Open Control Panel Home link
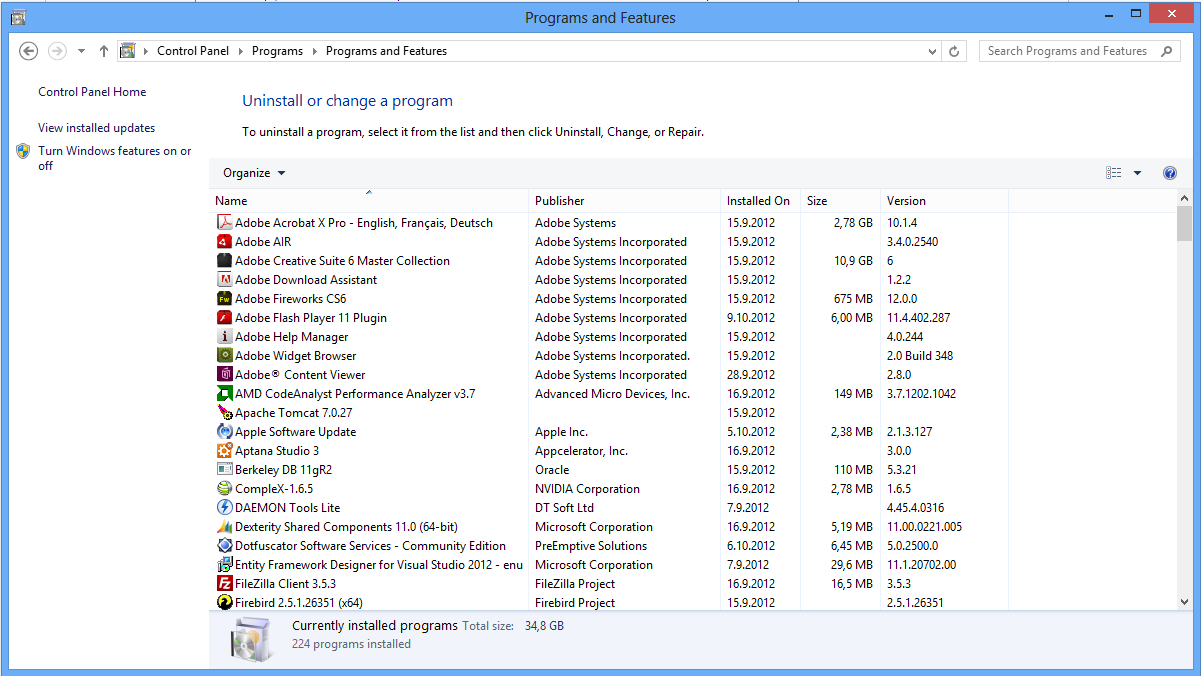This screenshot has width=1201, height=676. [x=92, y=92]
